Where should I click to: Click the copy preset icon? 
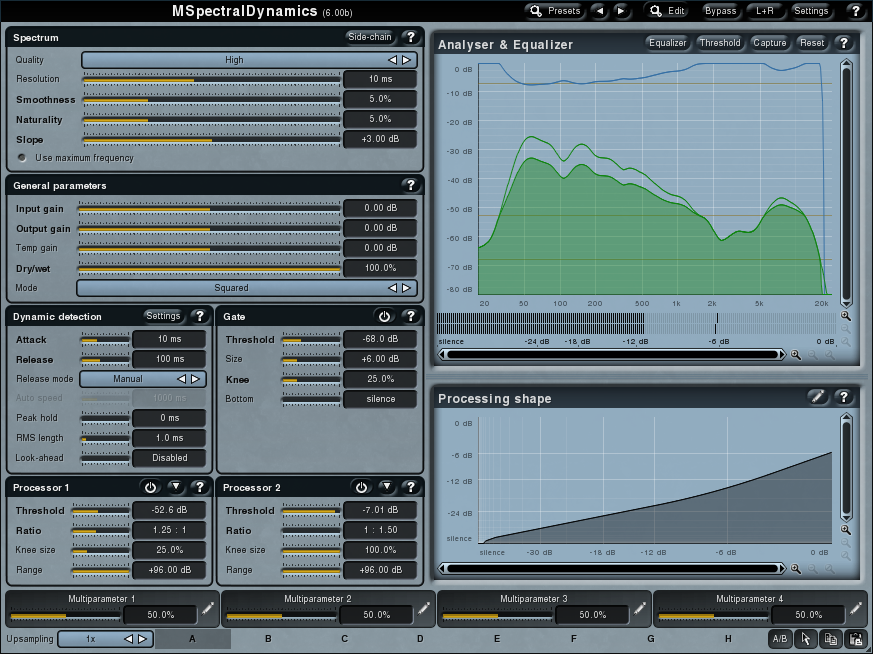[831, 639]
